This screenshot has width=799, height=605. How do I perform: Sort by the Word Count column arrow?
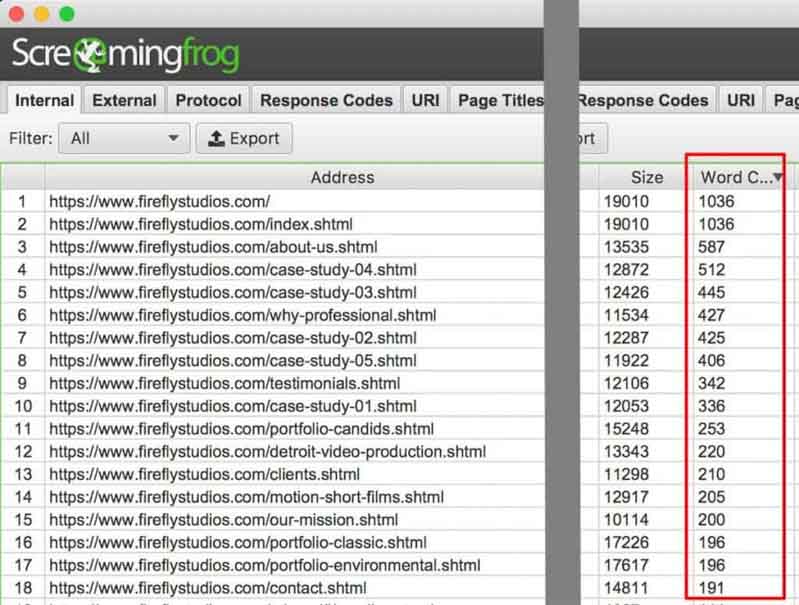778,177
